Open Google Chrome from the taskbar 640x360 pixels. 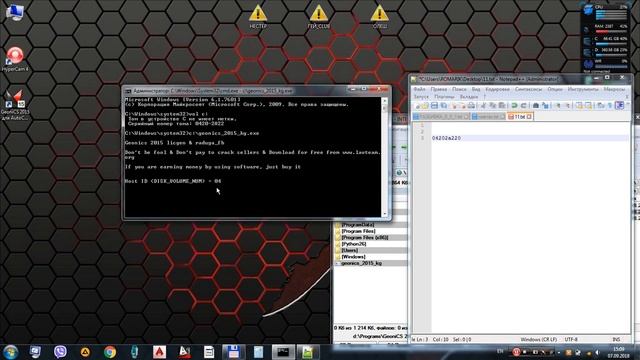(110, 352)
